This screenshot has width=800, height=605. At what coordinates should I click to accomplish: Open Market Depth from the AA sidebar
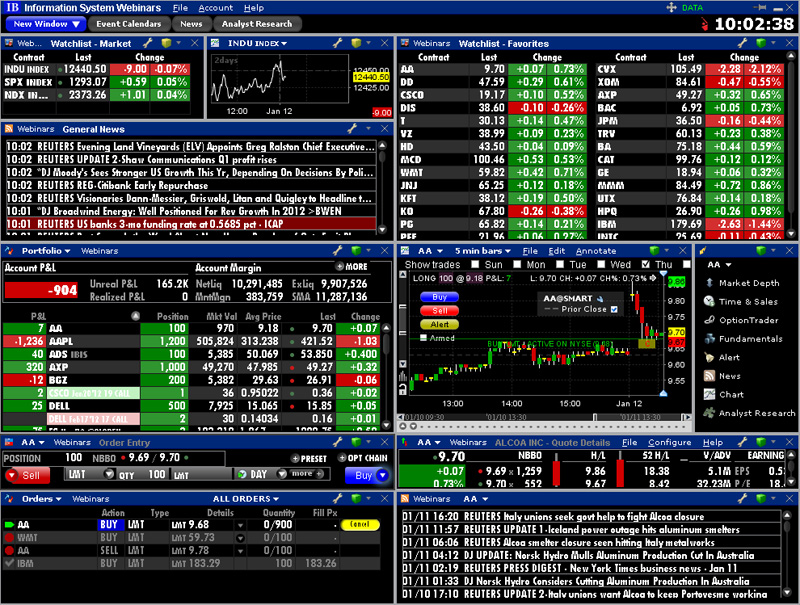click(748, 283)
